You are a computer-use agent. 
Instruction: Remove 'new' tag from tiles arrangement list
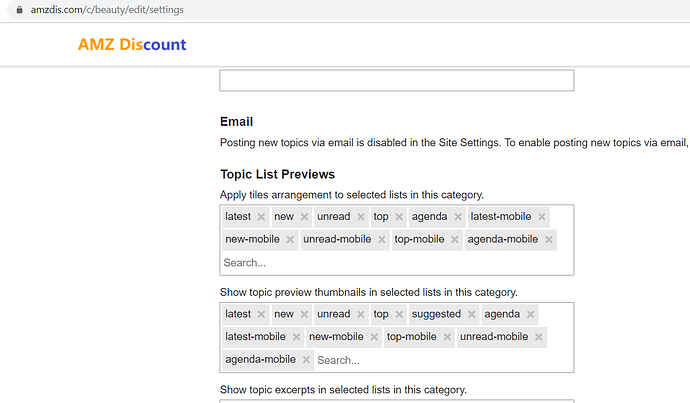[304, 217]
